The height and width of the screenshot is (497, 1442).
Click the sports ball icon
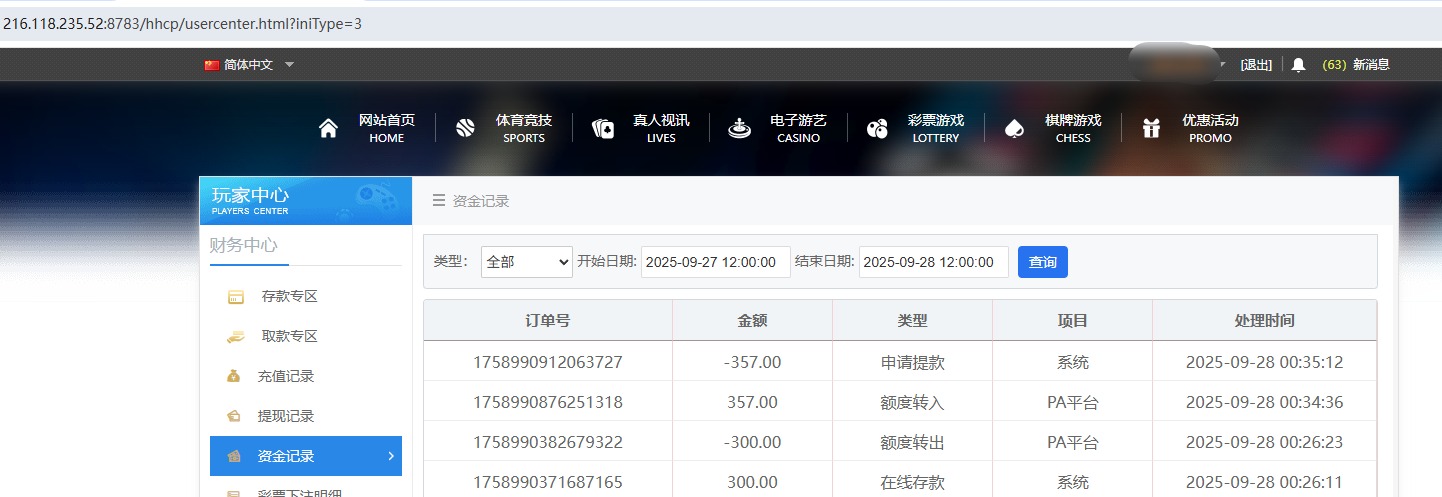[x=465, y=129]
